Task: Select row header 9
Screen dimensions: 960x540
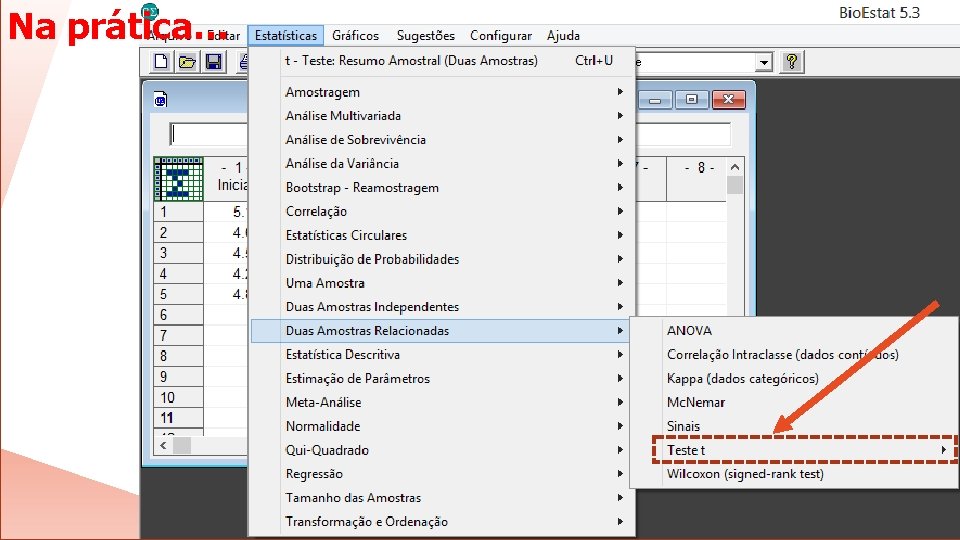Action: tap(178, 377)
